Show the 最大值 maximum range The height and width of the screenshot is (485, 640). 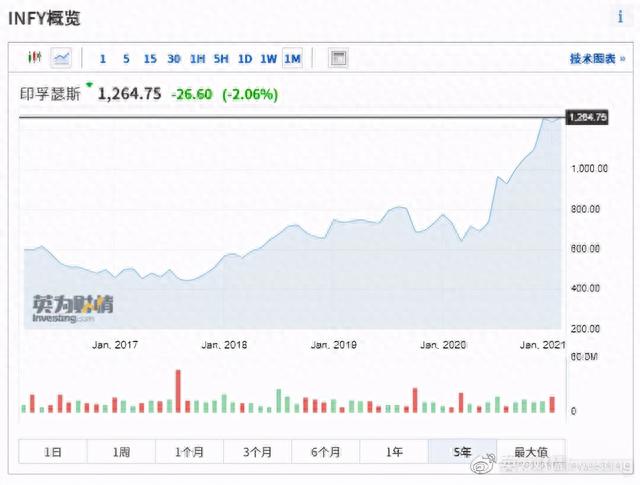(530, 452)
